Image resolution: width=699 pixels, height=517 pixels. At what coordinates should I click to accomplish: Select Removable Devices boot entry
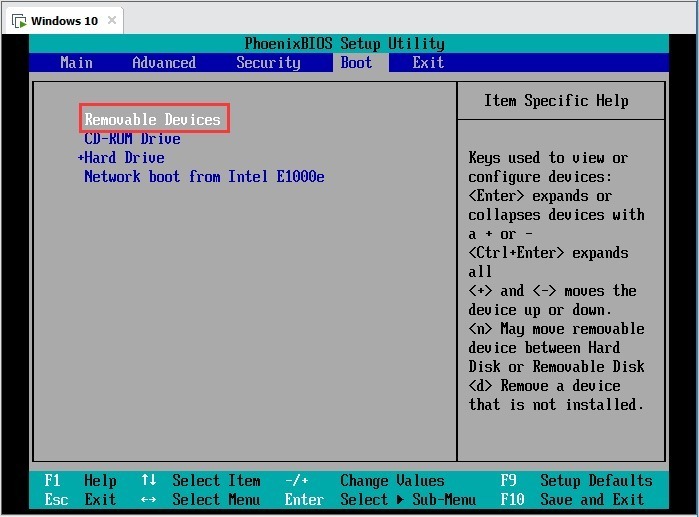tap(153, 119)
